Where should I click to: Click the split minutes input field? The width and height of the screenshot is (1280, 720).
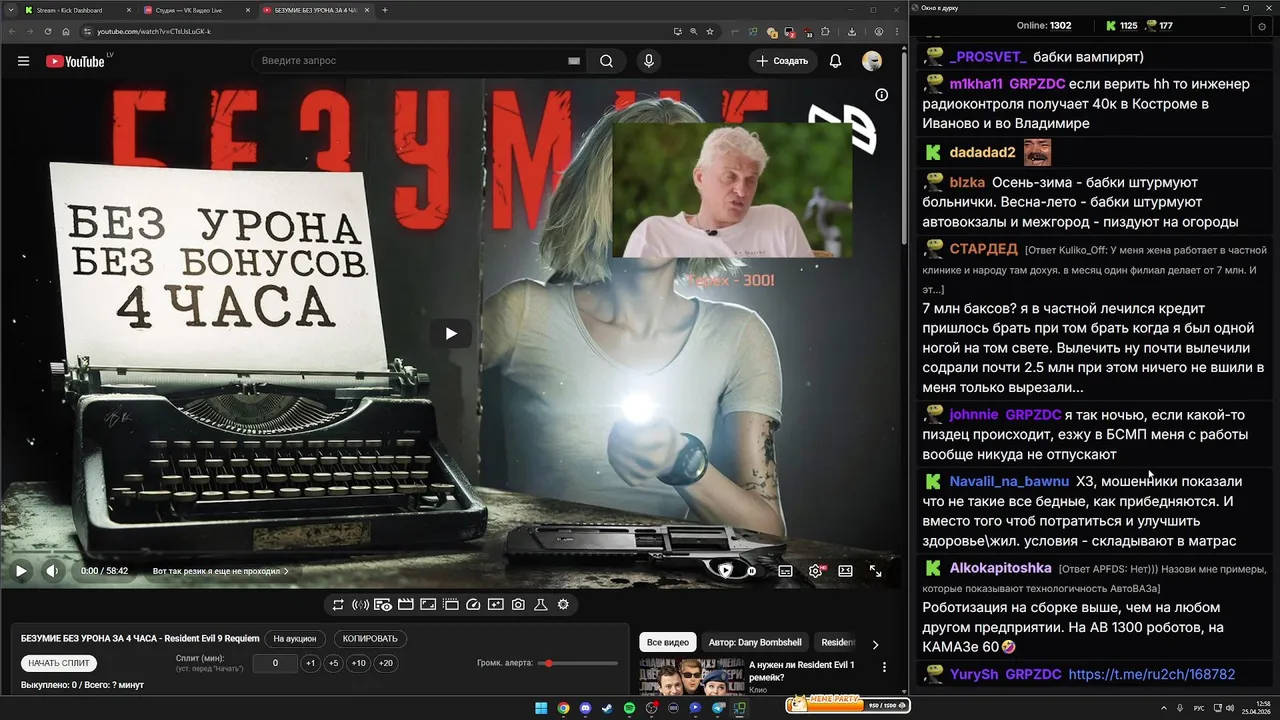275,663
